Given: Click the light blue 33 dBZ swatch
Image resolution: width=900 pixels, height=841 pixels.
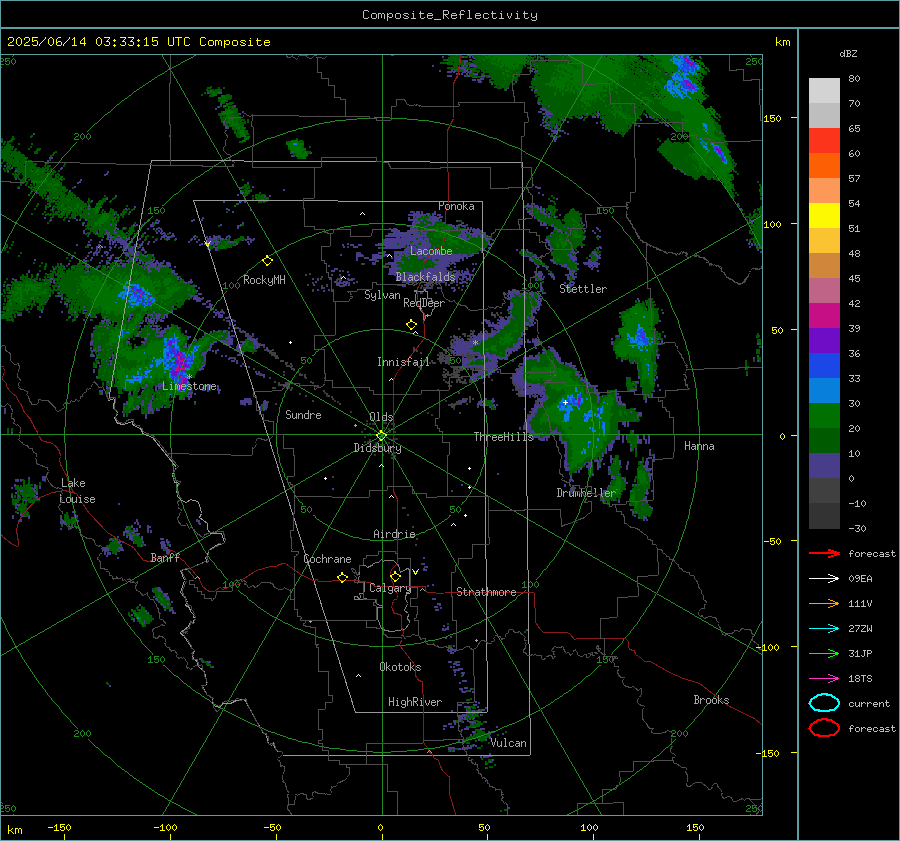Looking at the screenshot, I should pos(824,391).
